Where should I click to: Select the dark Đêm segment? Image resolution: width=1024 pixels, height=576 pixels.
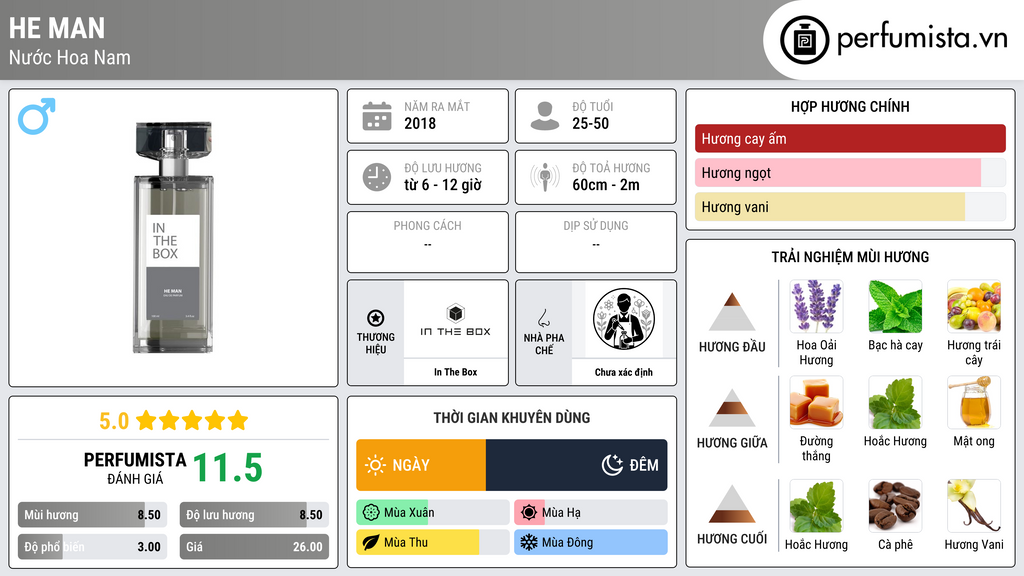[577, 465]
